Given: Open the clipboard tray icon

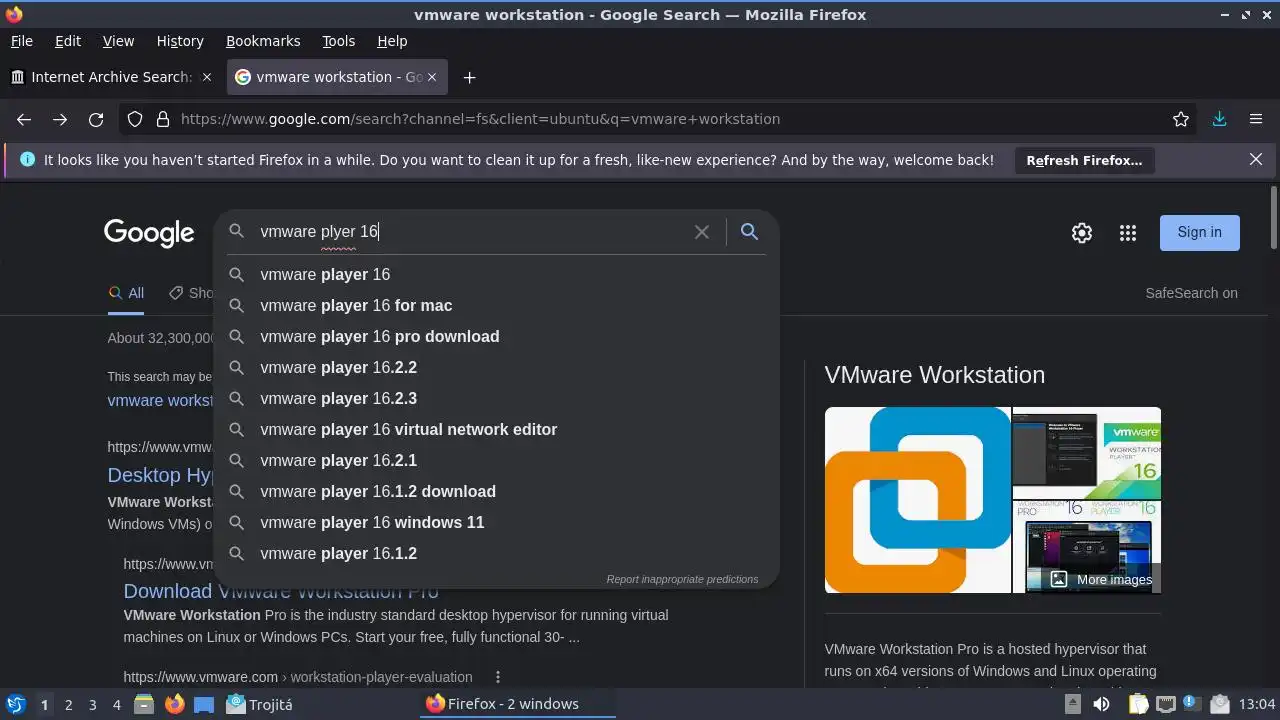Looking at the screenshot, I should click(x=1139, y=704).
